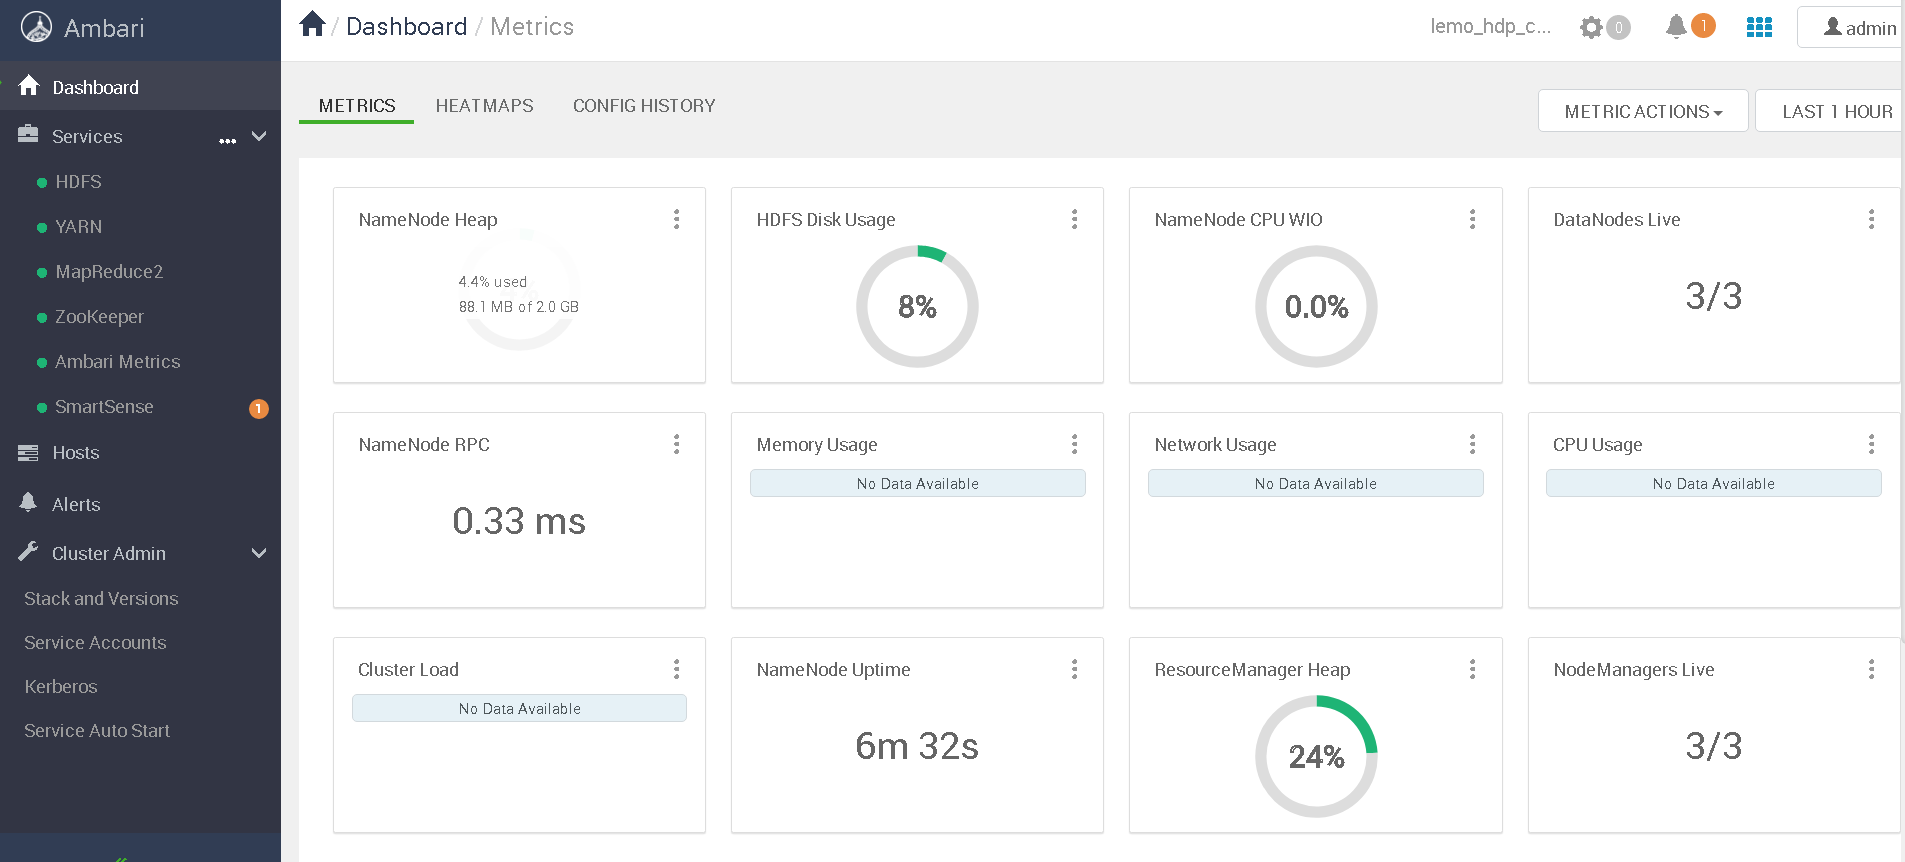The height and width of the screenshot is (862, 1905).
Task: Open ResourceManager Heap widget menu
Action: (x=1473, y=669)
